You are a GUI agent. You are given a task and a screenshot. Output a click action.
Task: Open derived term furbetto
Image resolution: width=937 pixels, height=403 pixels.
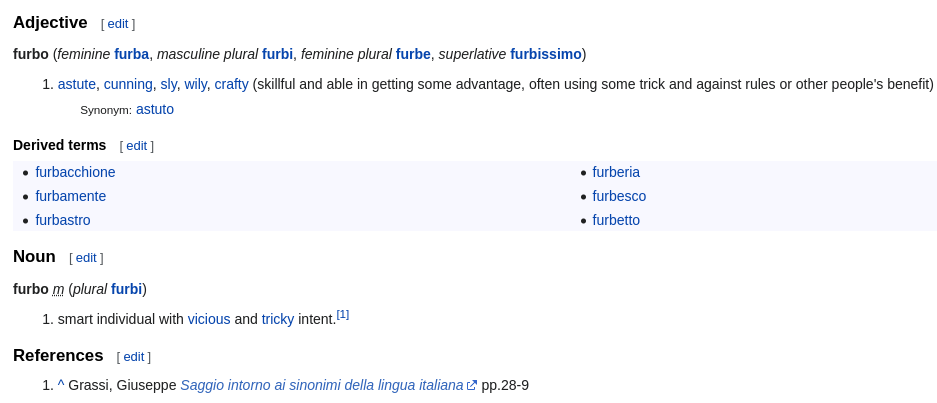616,220
